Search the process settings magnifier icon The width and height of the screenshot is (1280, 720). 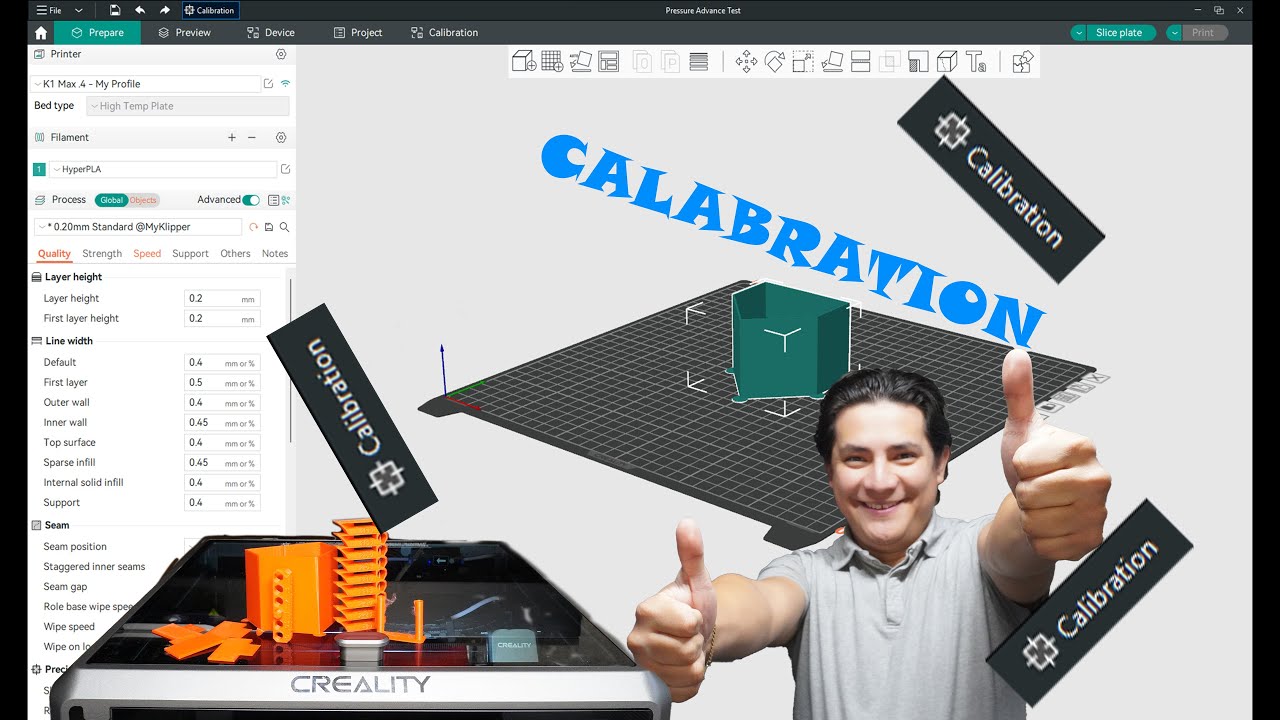click(x=284, y=227)
